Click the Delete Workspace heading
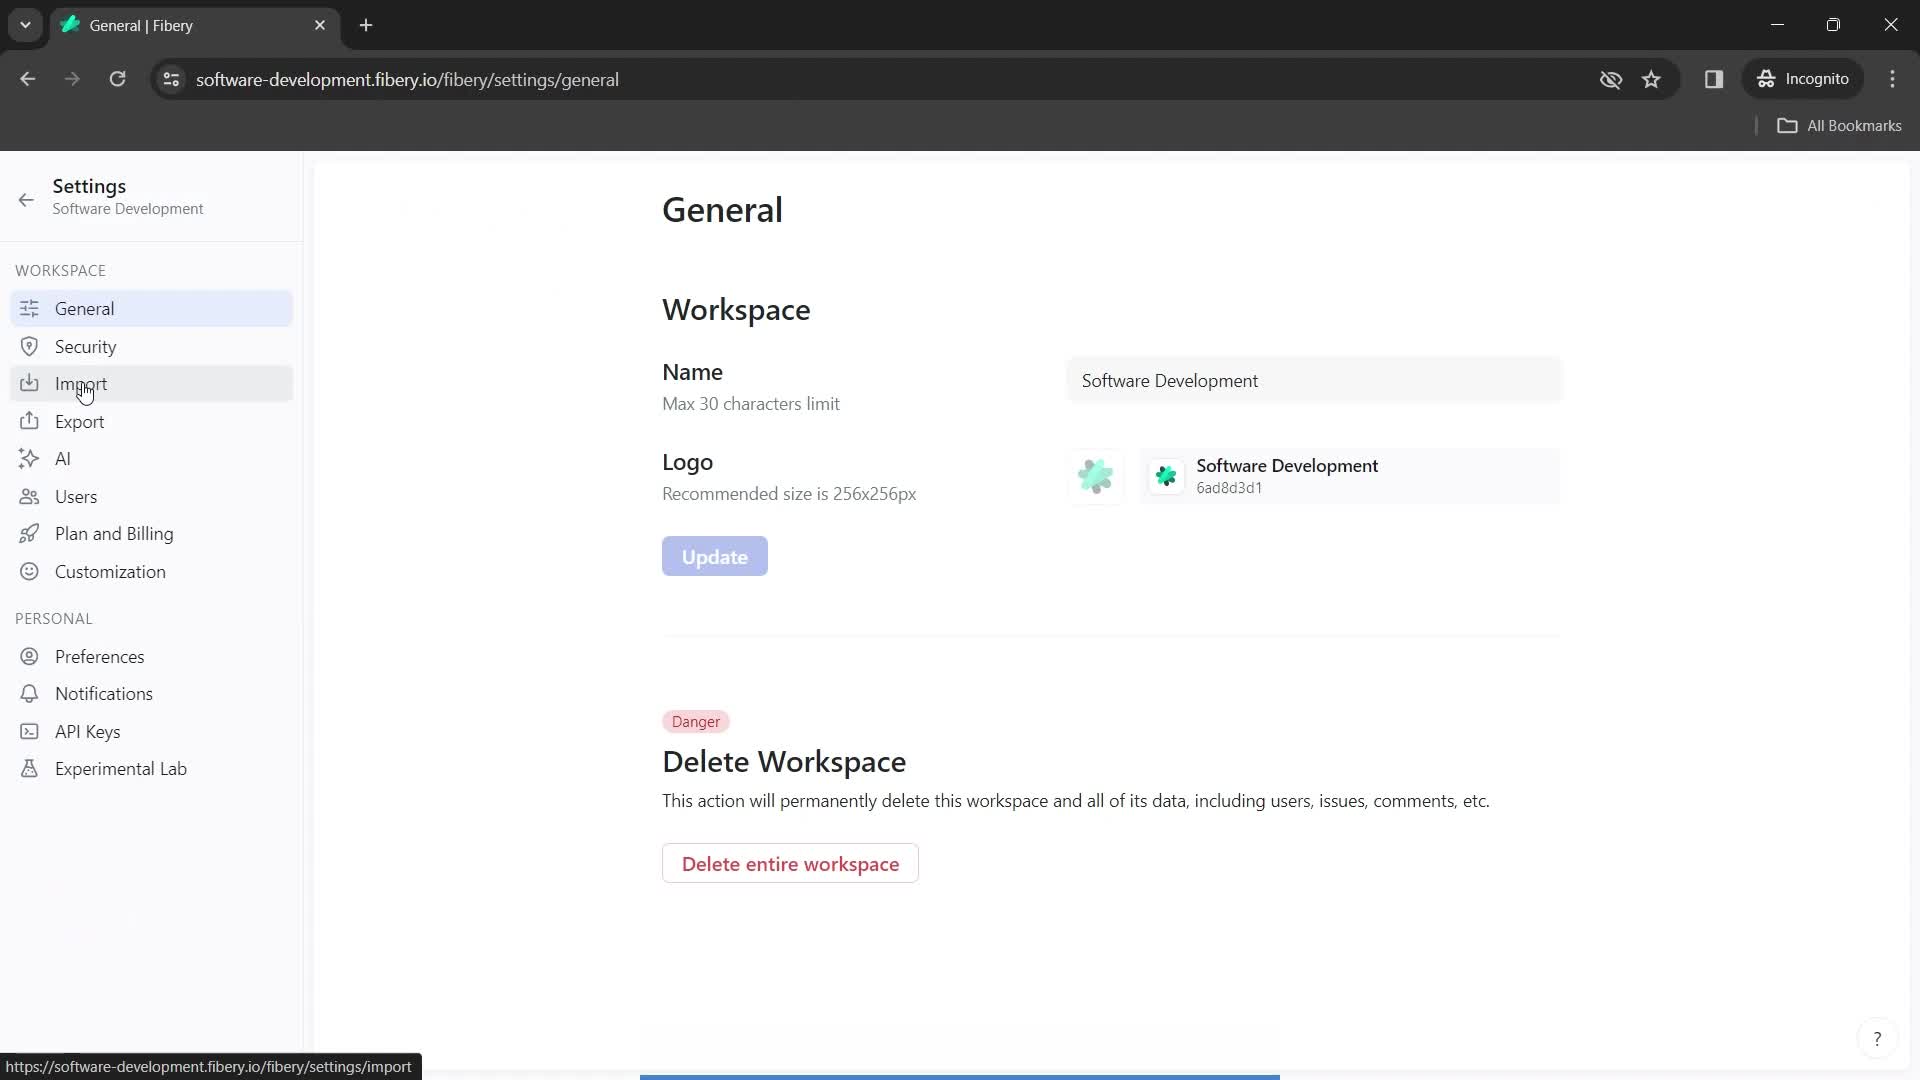Image resolution: width=1920 pixels, height=1080 pixels. point(784,761)
